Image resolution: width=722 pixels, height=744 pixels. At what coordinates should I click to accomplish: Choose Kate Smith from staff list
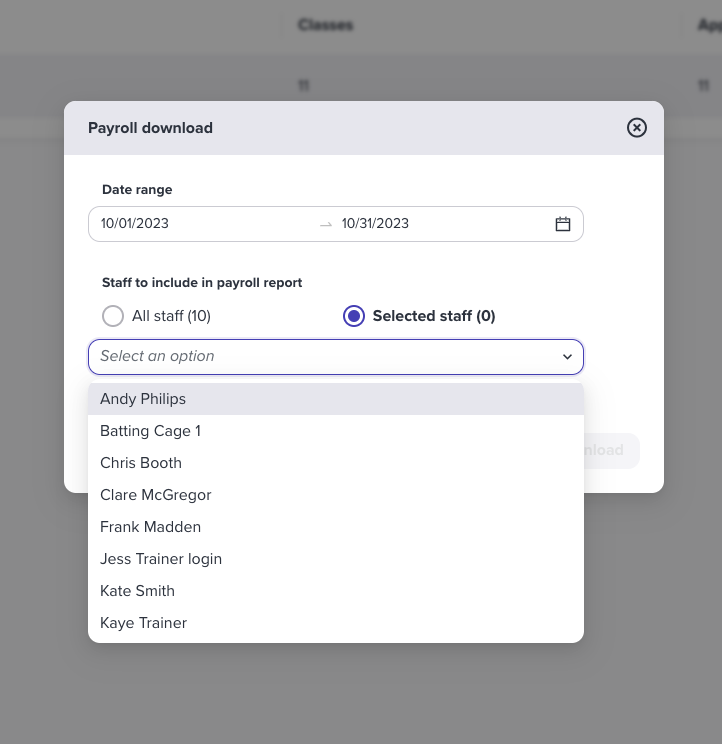pos(336,591)
